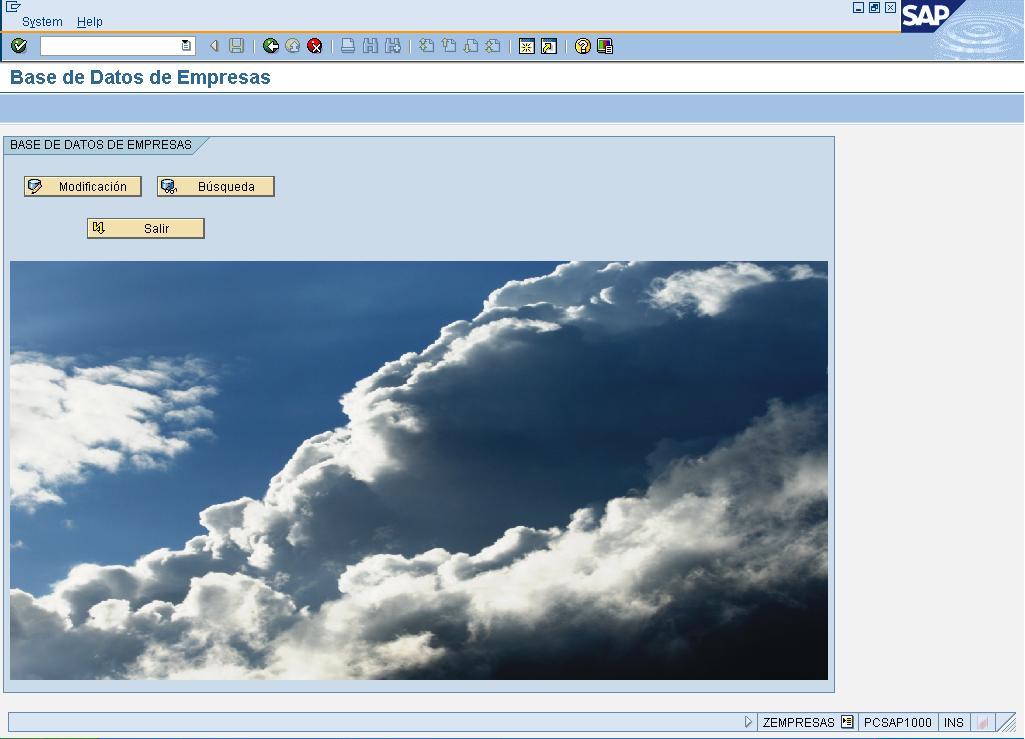This screenshot has height=739, width=1025.
Task: Open Find with the binoculars icon
Action: tap(371, 46)
